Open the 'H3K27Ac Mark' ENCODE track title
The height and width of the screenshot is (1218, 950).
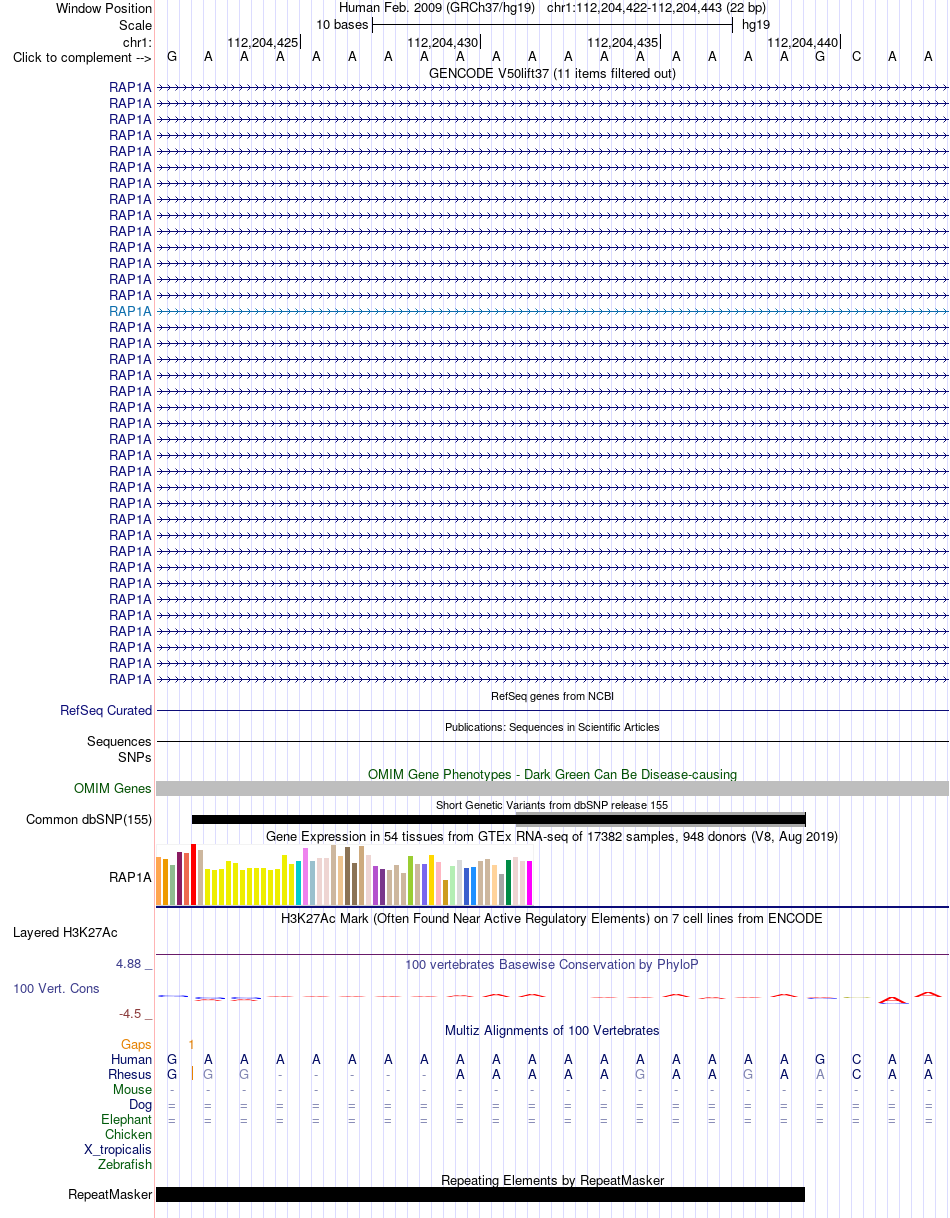point(552,918)
